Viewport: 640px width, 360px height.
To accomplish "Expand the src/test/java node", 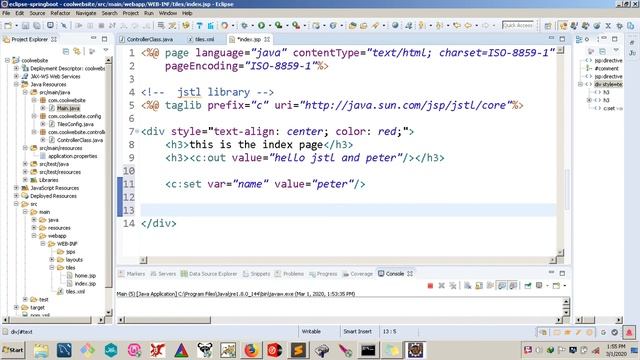I will (25, 164).
